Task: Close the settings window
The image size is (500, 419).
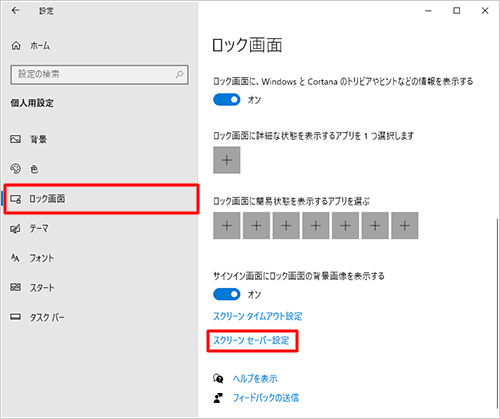Action: [x=485, y=11]
